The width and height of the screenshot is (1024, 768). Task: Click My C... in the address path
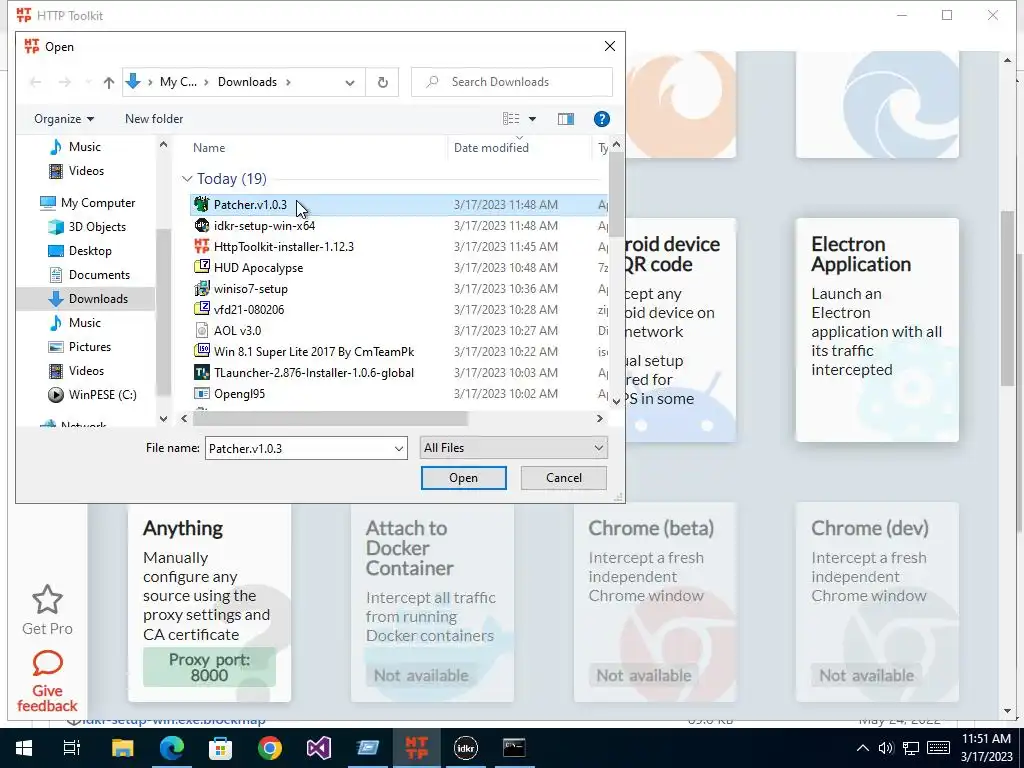click(178, 82)
